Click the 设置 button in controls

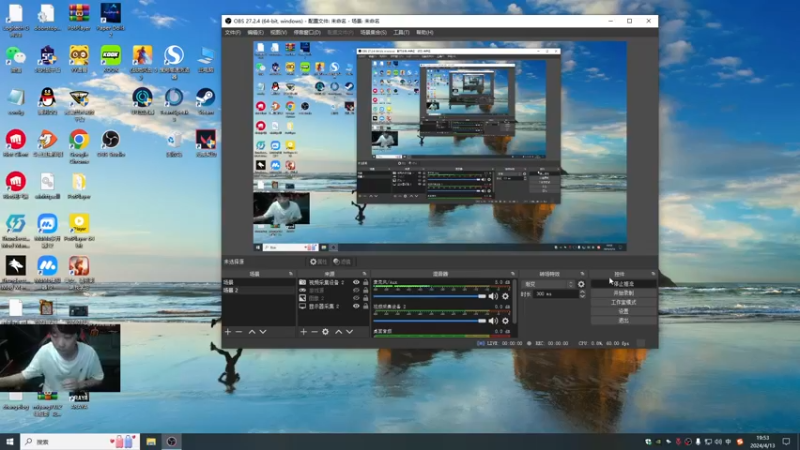coord(623,311)
